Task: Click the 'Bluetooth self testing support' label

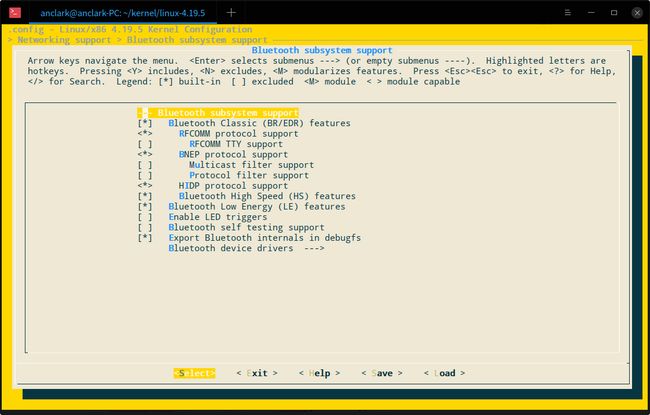Action: pyautogui.click(x=246, y=227)
